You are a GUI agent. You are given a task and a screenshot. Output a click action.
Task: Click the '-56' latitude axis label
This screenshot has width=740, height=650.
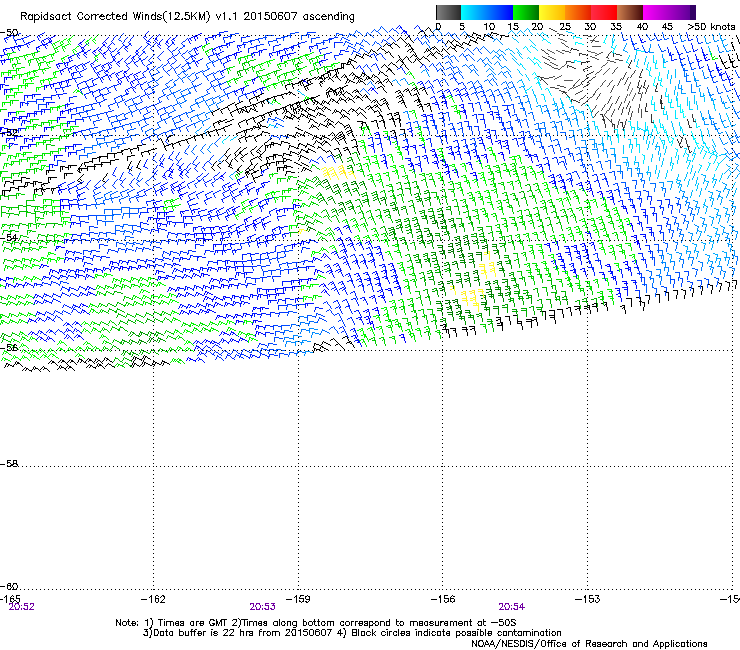(9, 347)
